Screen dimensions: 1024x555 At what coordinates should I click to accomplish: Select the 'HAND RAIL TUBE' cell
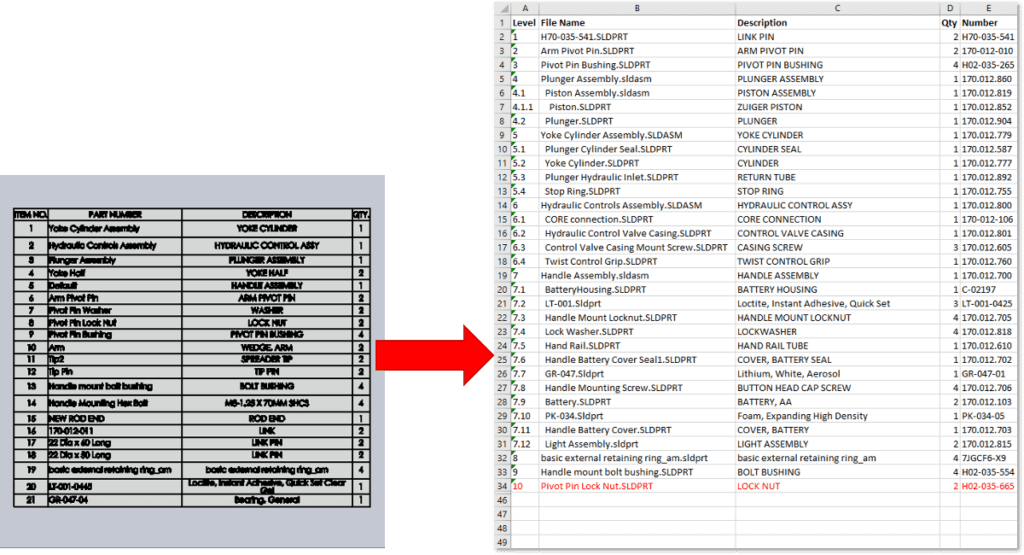(837, 346)
